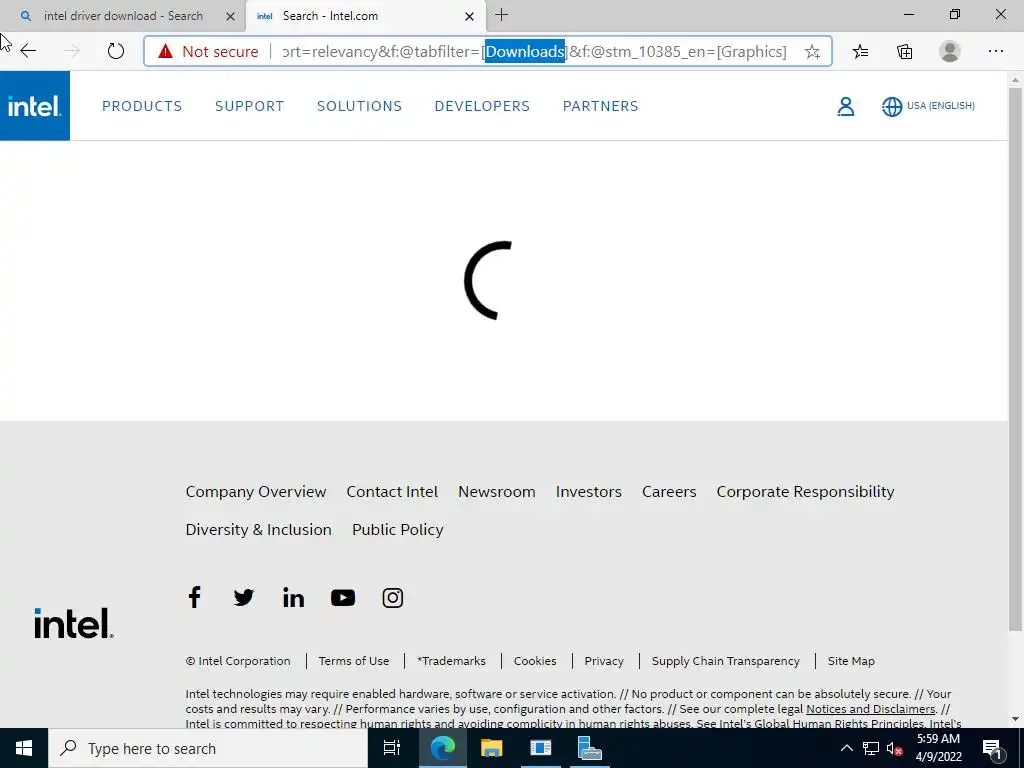The width and height of the screenshot is (1024, 768).
Task: Open Site Map footer link
Action: [851, 661]
